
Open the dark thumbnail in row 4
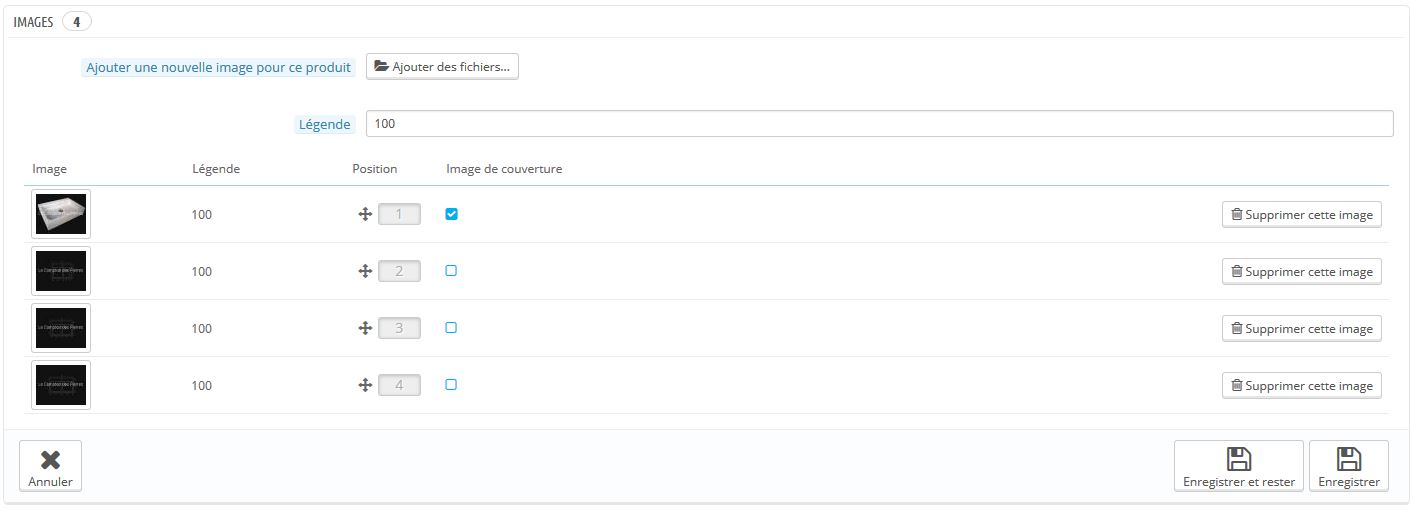tap(61, 385)
